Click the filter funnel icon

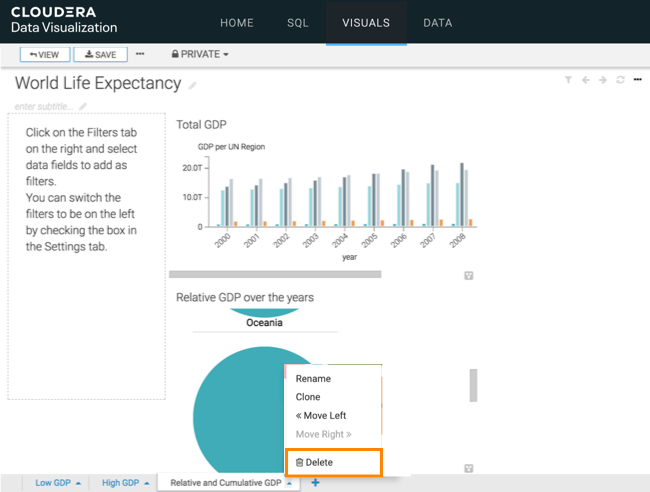[568, 80]
